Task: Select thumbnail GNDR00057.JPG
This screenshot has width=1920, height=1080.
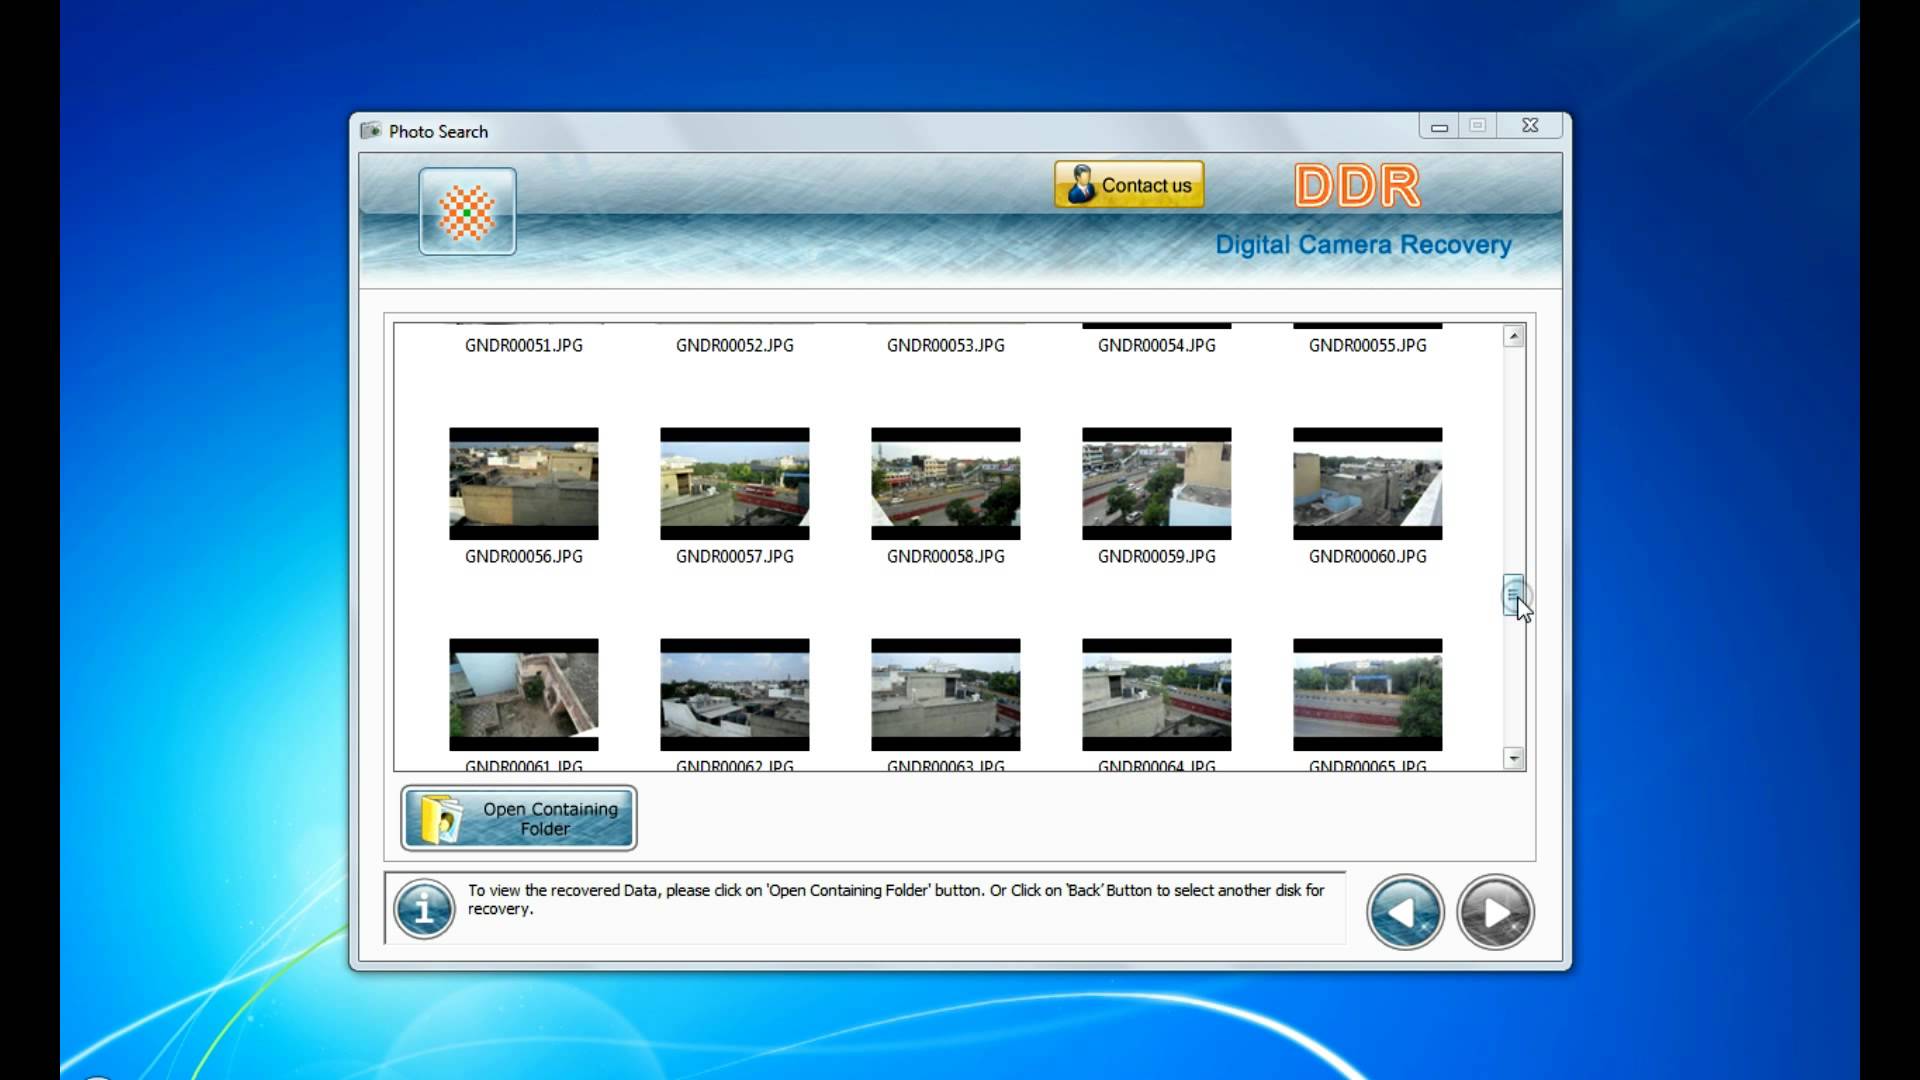Action: (735, 484)
